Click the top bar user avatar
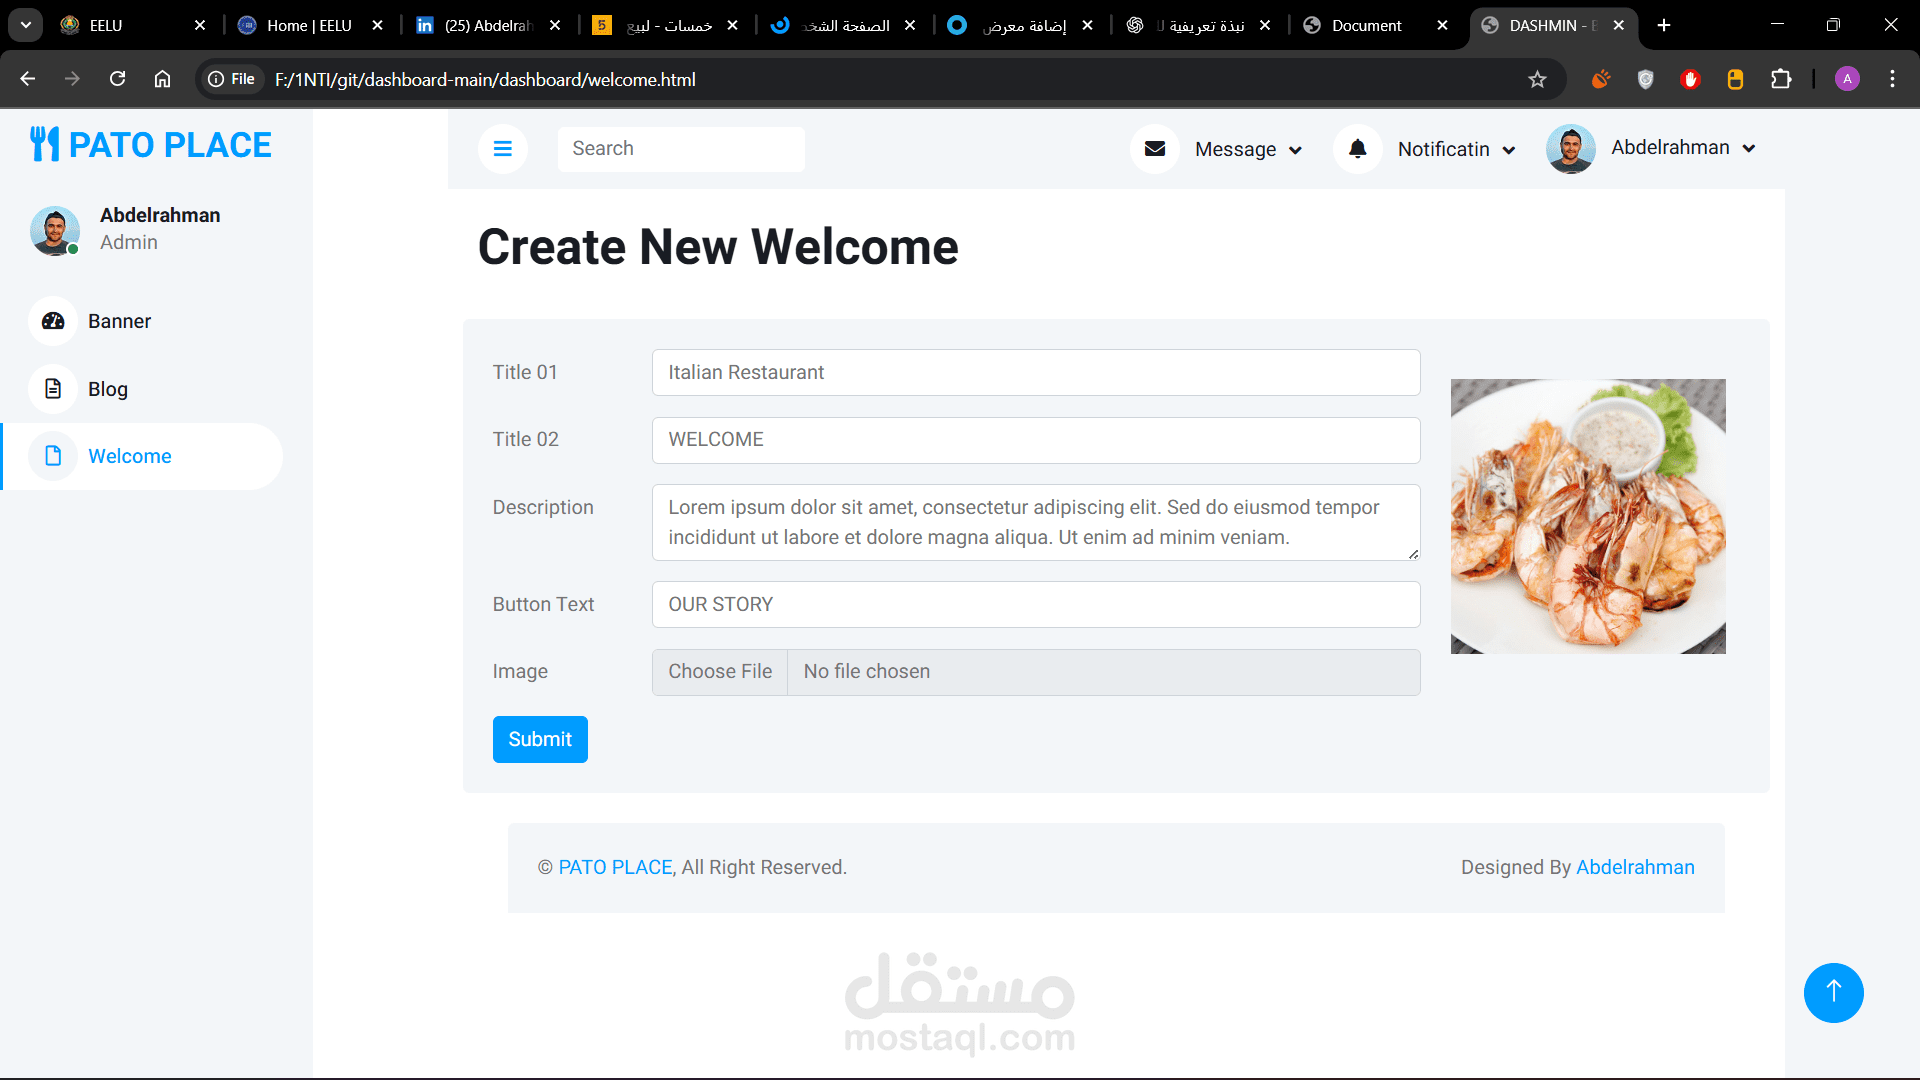This screenshot has width=1920, height=1080. tap(1570, 149)
